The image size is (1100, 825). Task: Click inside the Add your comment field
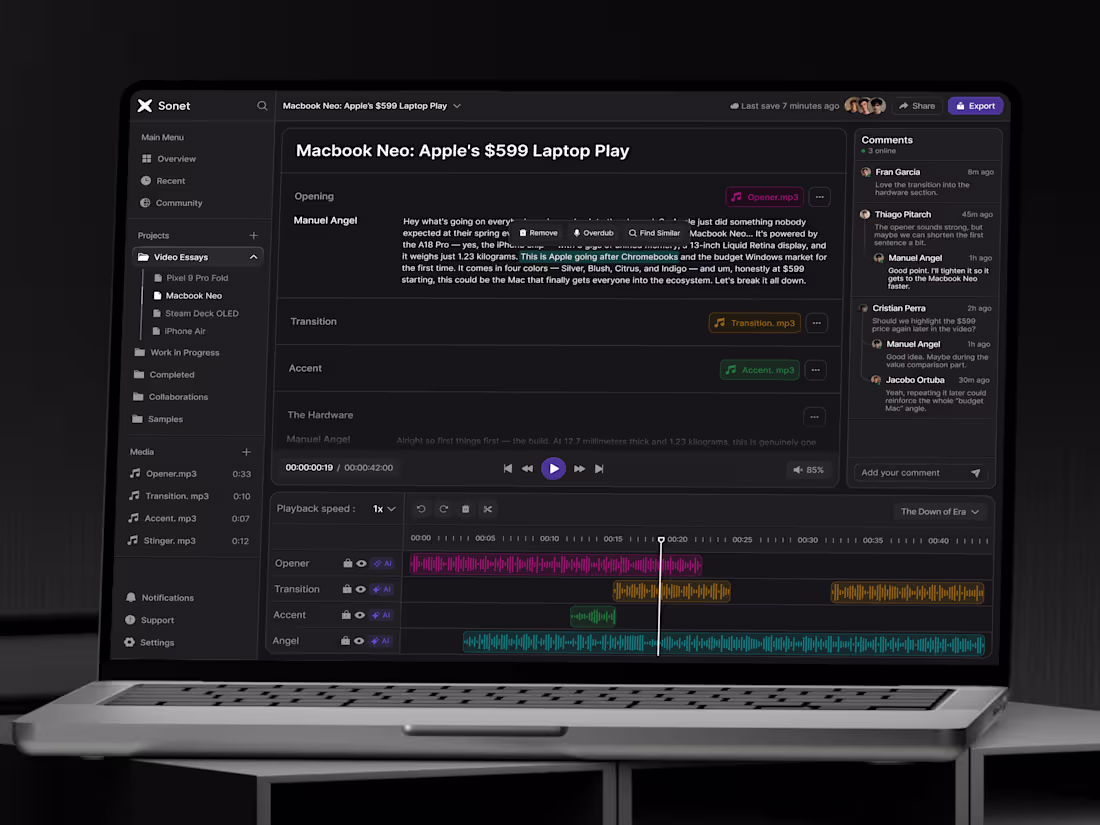905,472
